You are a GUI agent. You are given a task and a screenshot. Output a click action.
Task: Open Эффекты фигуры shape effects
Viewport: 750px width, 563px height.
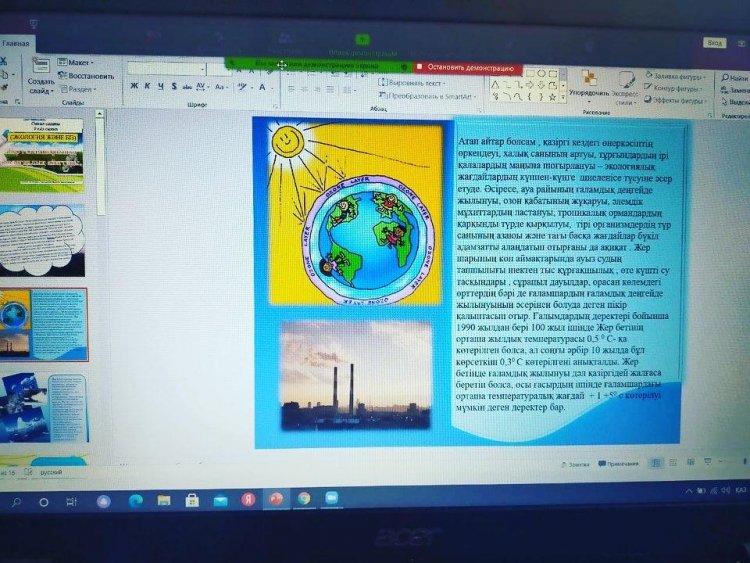click(x=679, y=100)
